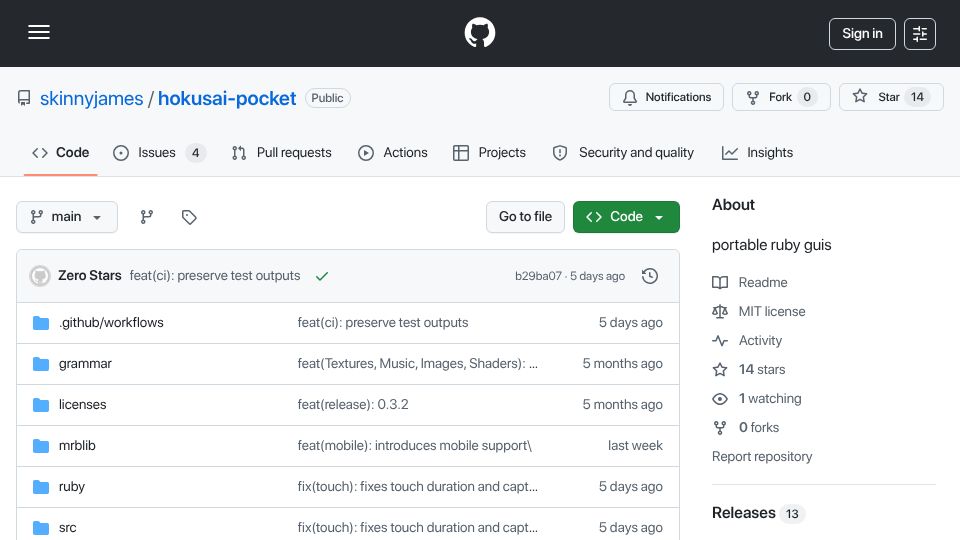Open commit history clock icon
The height and width of the screenshot is (540, 960).
coord(650,276)
